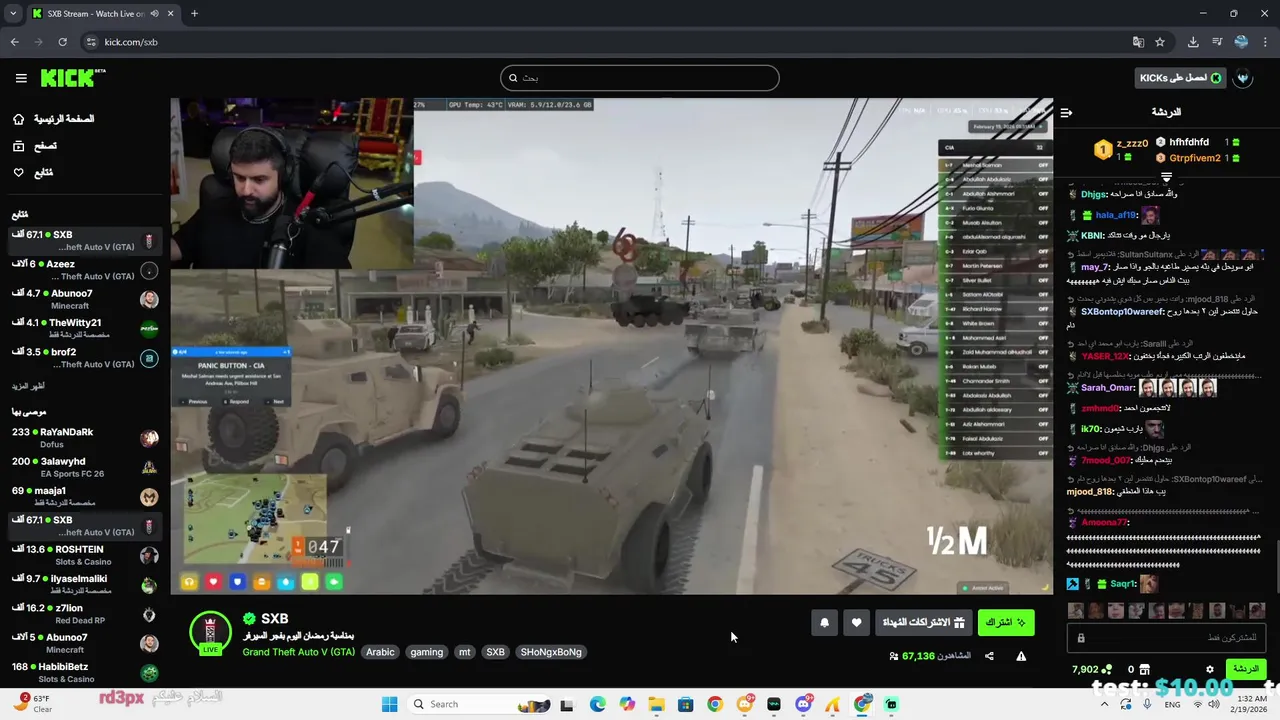Open the chat shop icon
Screen dimensions: 1280x720
click(x=1145, y=669)
